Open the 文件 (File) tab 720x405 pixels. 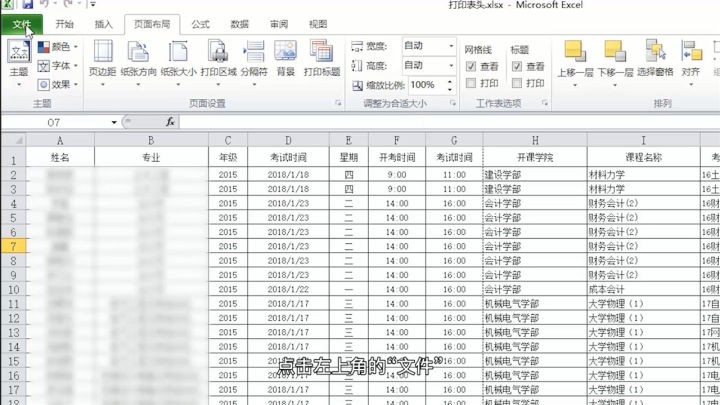22,24
